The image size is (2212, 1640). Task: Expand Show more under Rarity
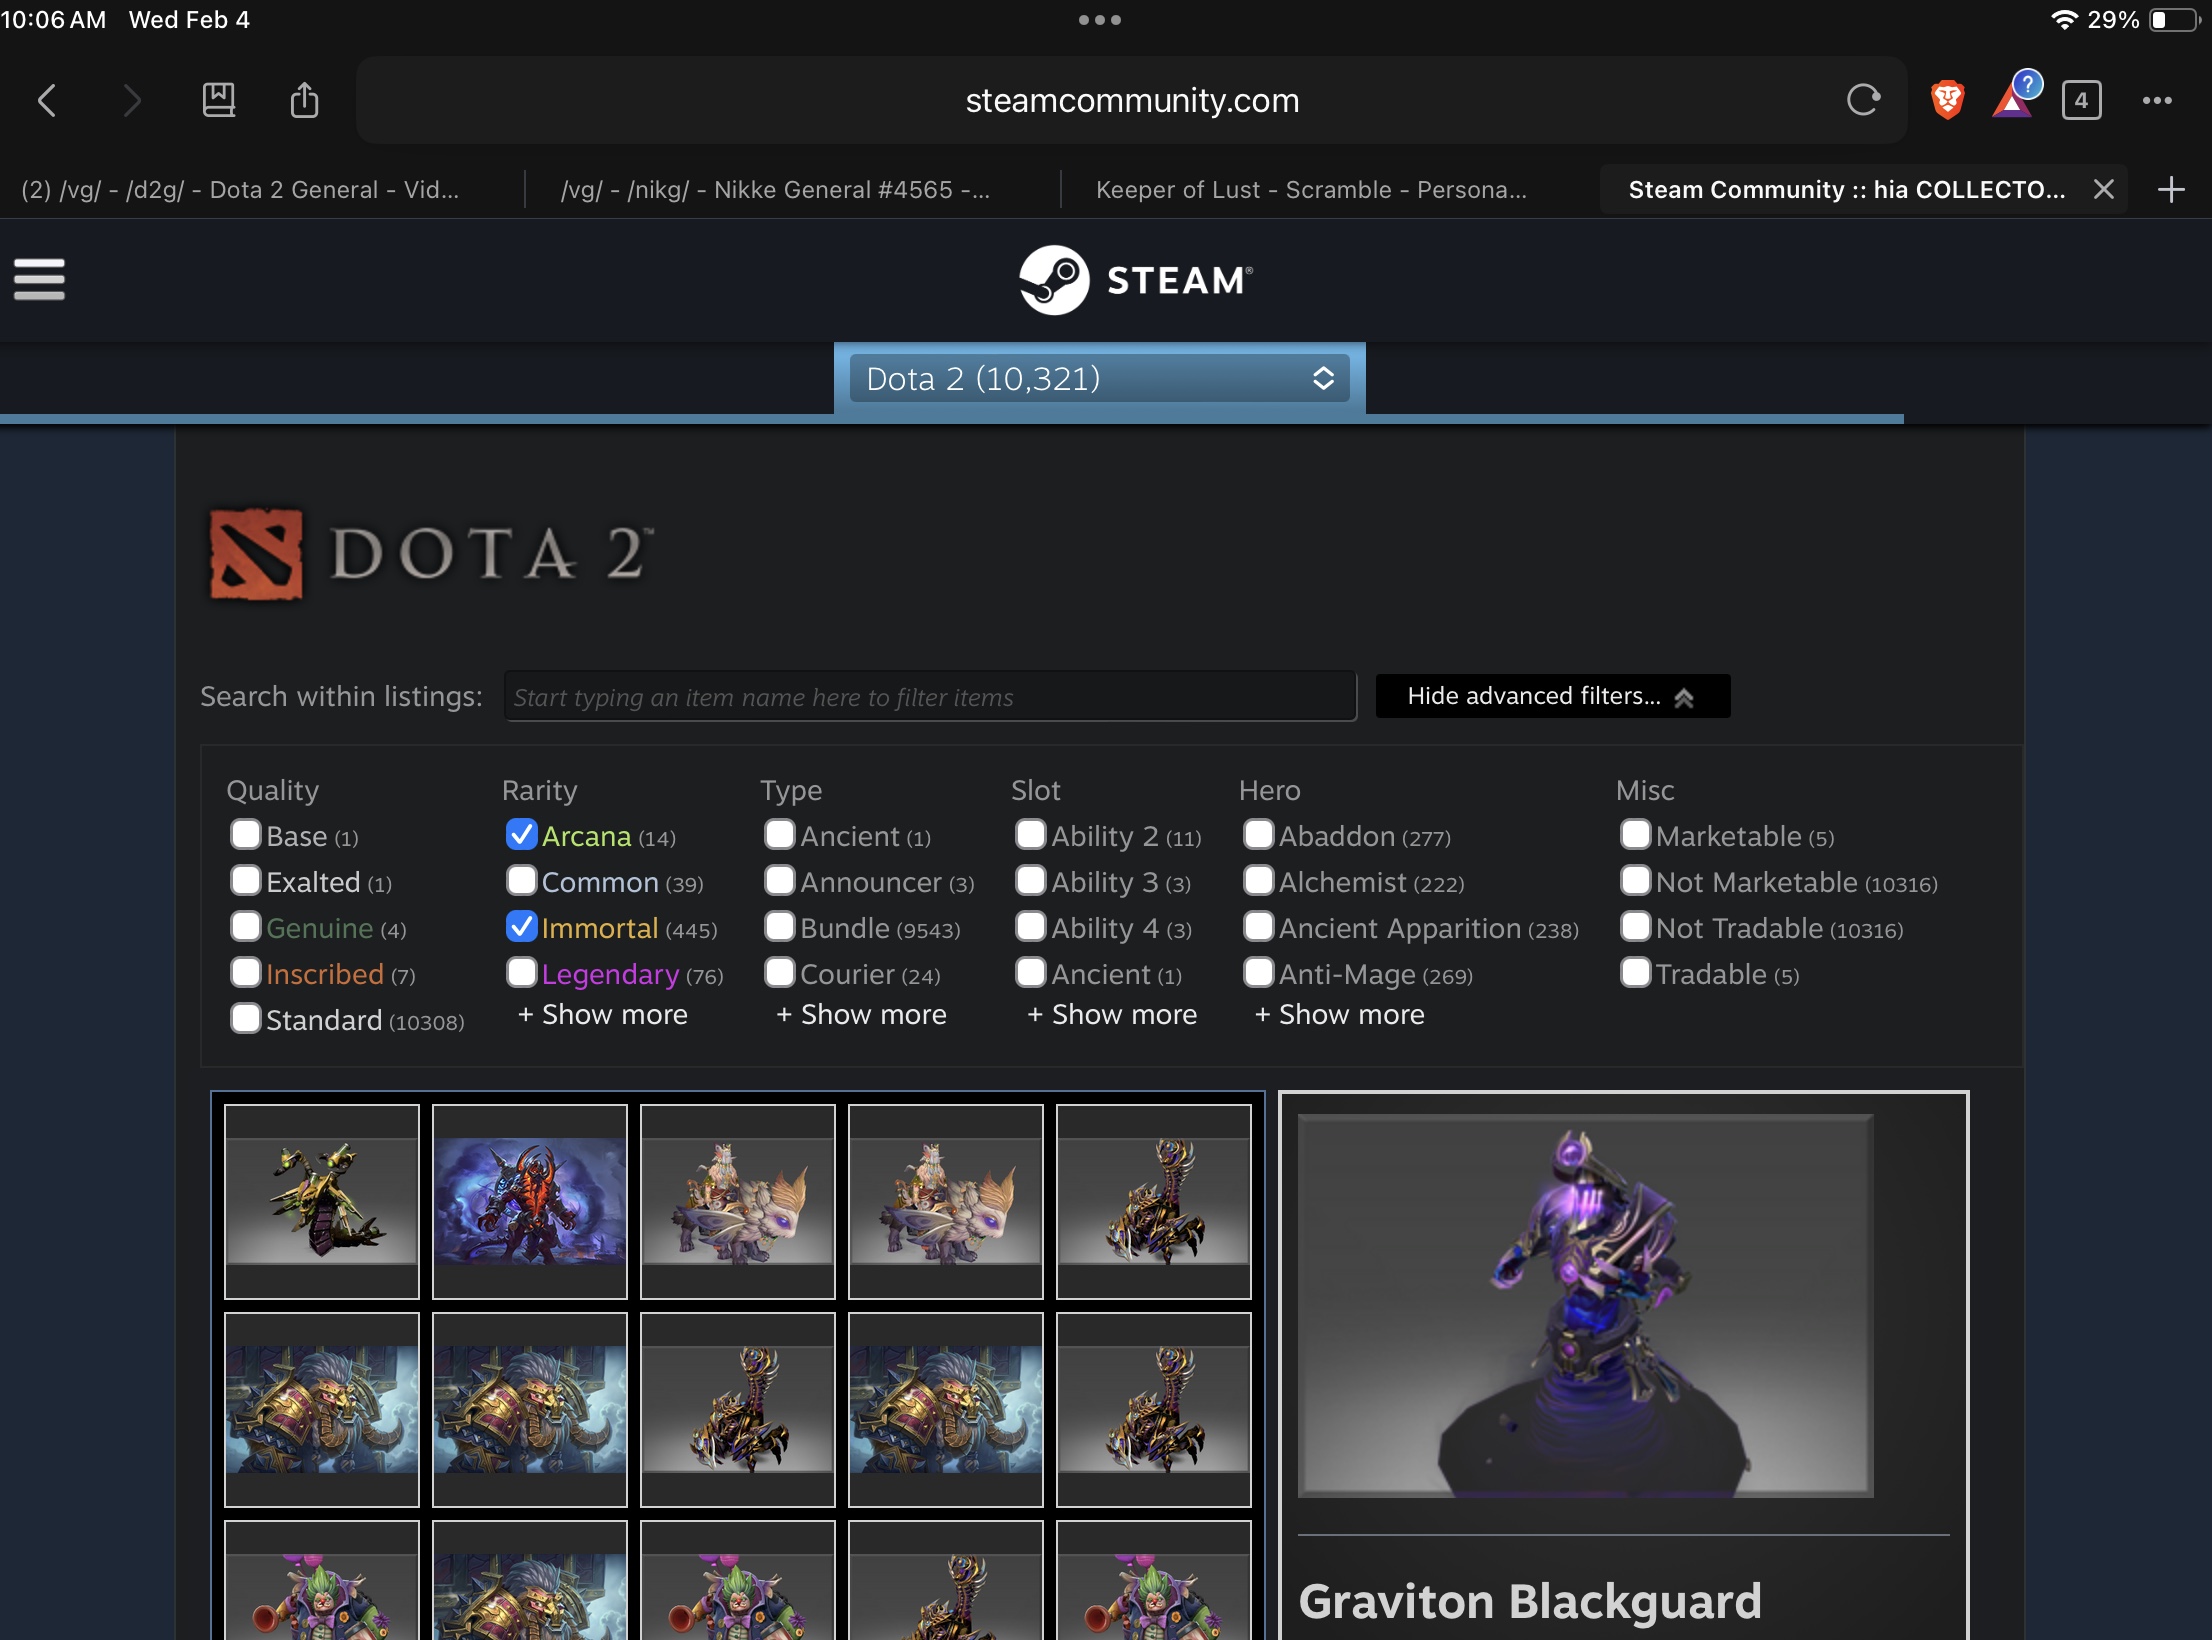pyautogui.click(x=602, y=1015)
